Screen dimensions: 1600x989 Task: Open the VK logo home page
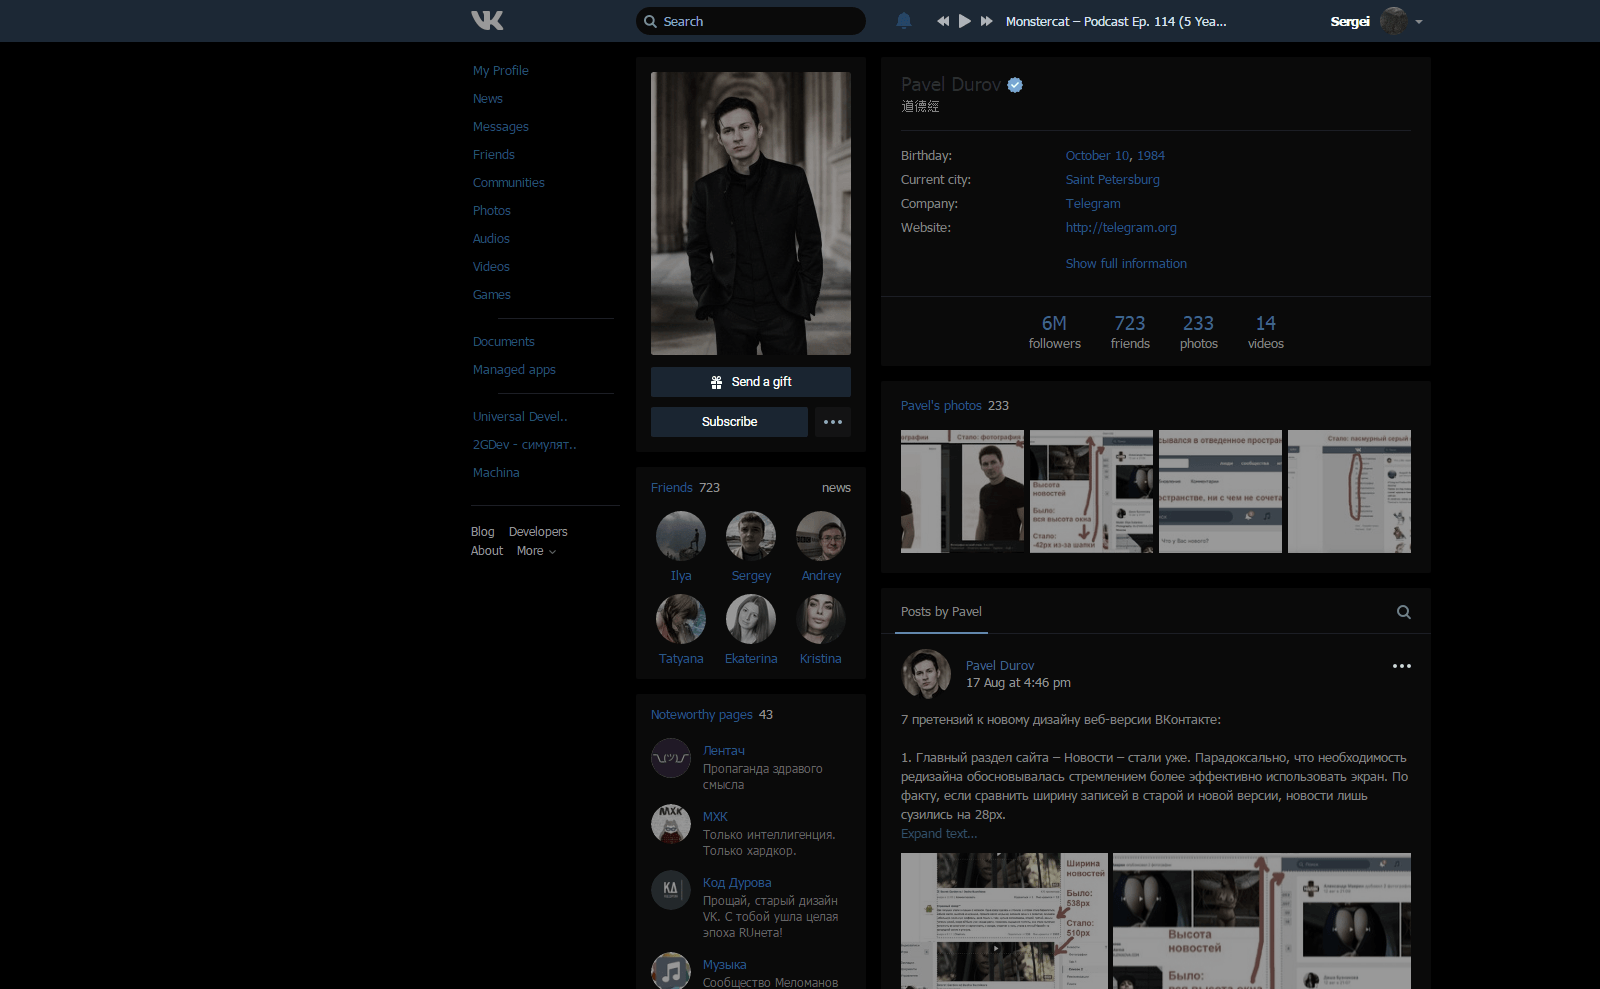(x=488, y=20)
